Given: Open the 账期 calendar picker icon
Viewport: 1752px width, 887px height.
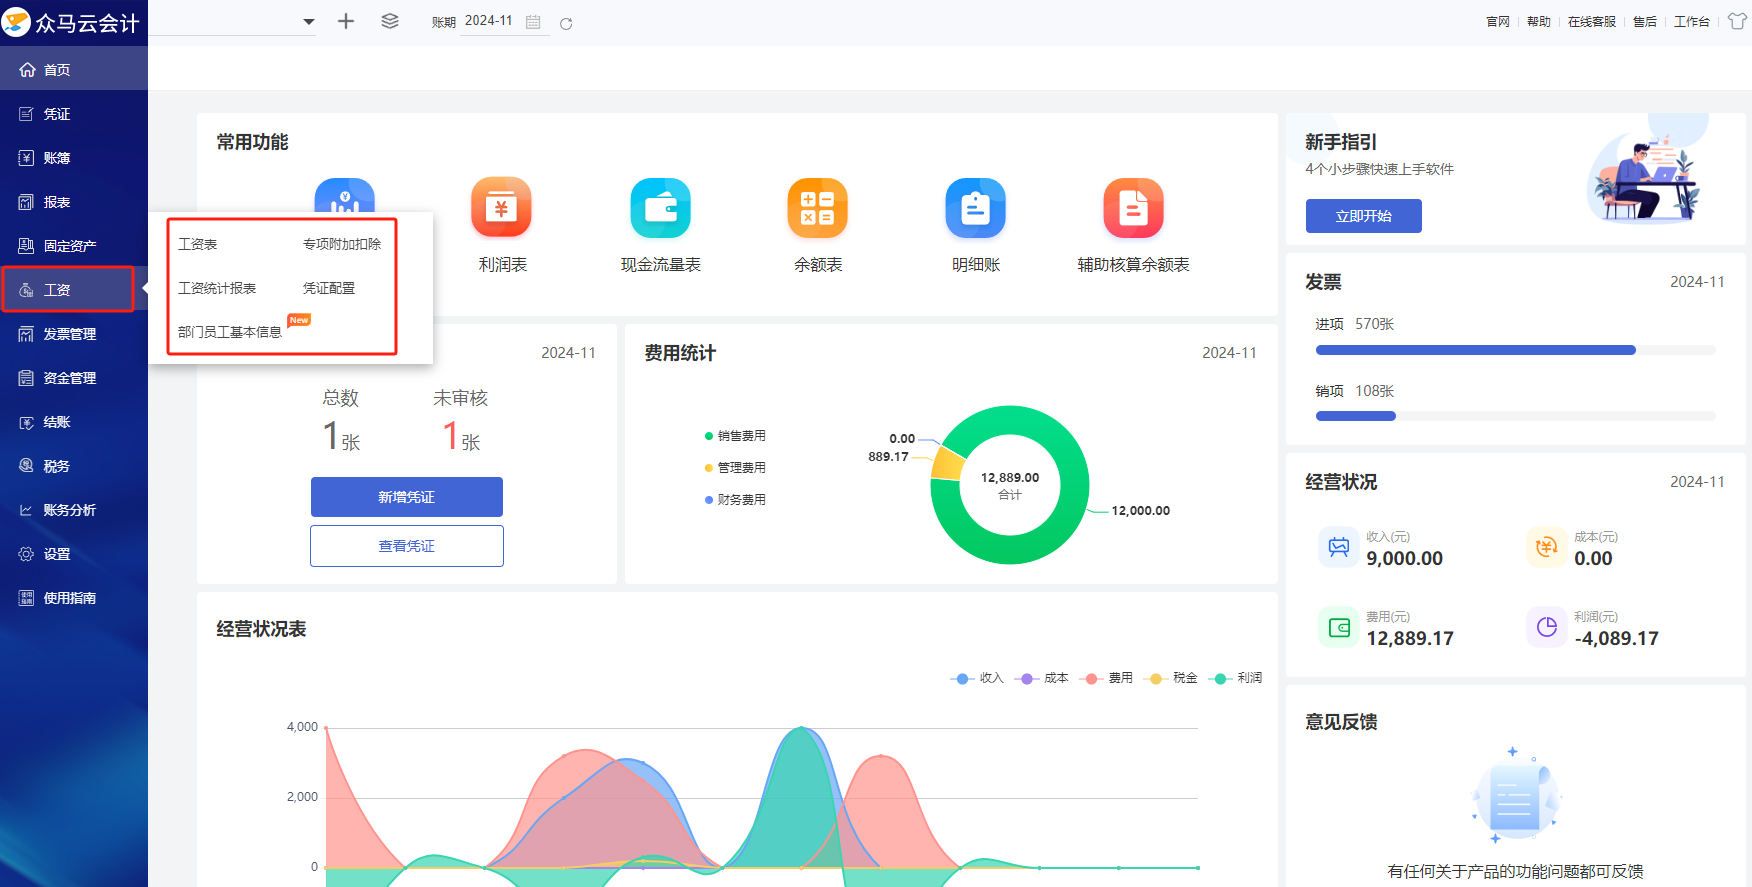Looking at the screenshot, I should (x=533, y=22).
